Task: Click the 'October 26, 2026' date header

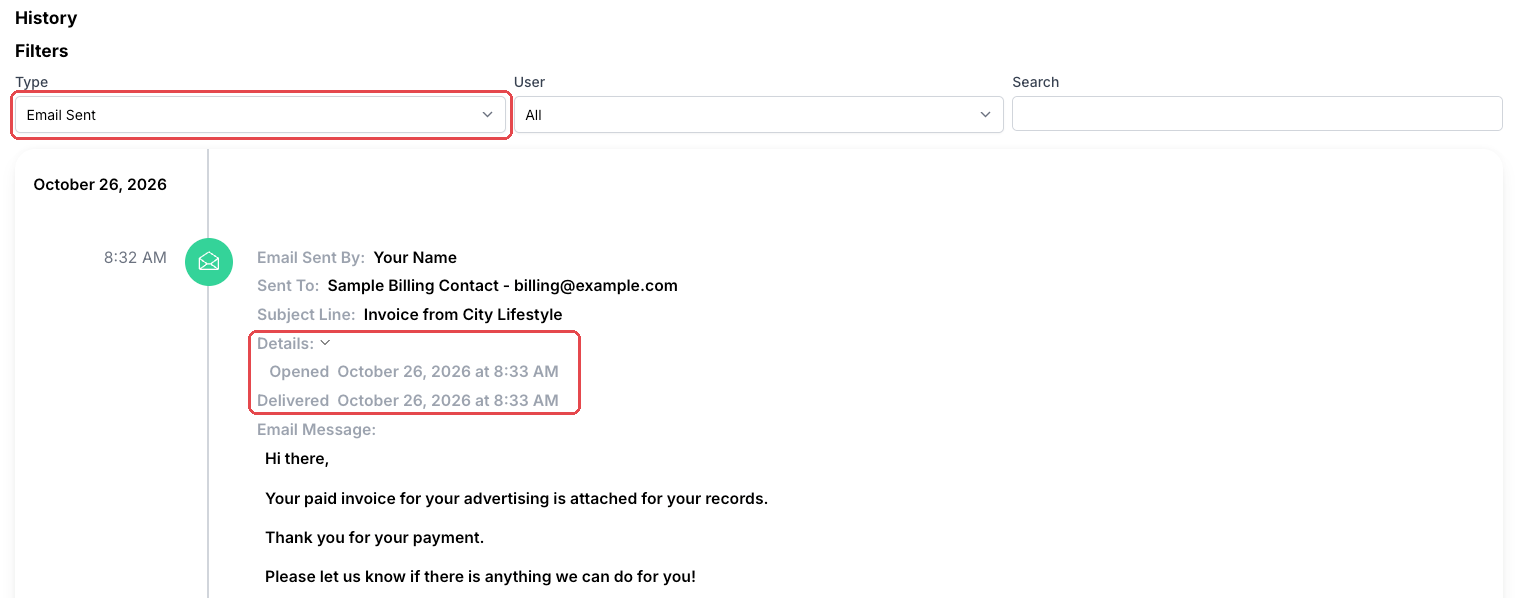Action: (x=100, y=185)
